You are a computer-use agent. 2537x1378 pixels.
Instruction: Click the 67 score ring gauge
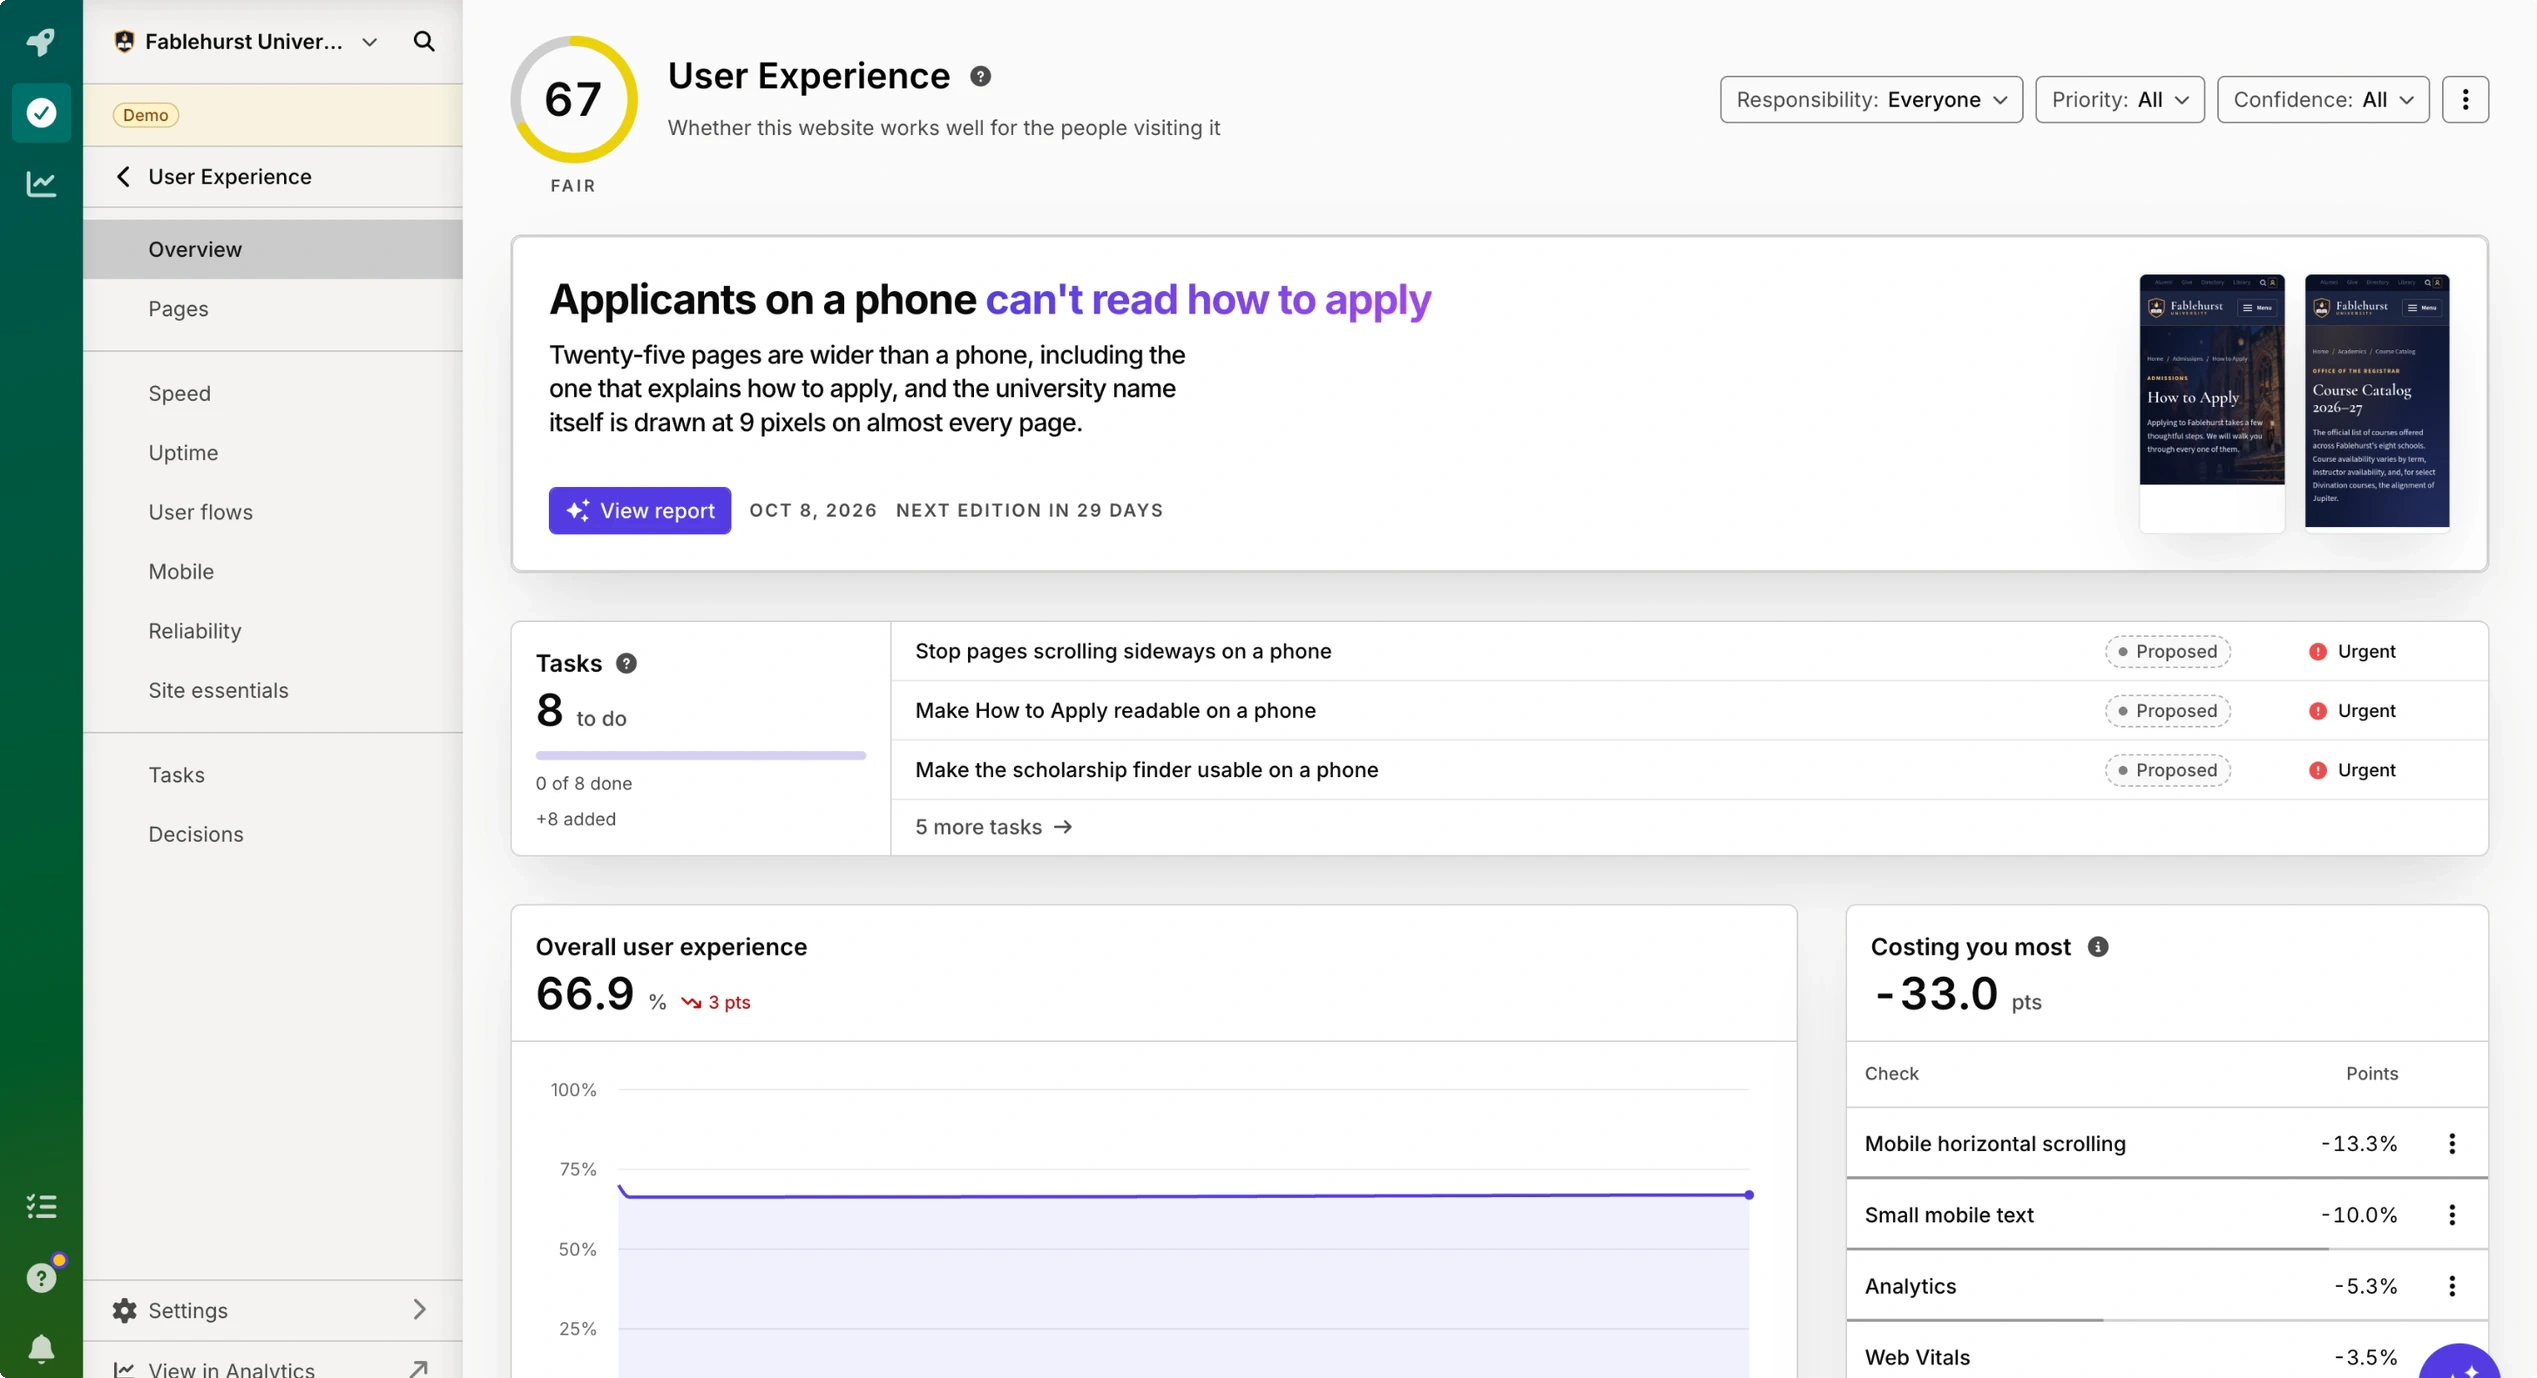(x=573, y=99)
